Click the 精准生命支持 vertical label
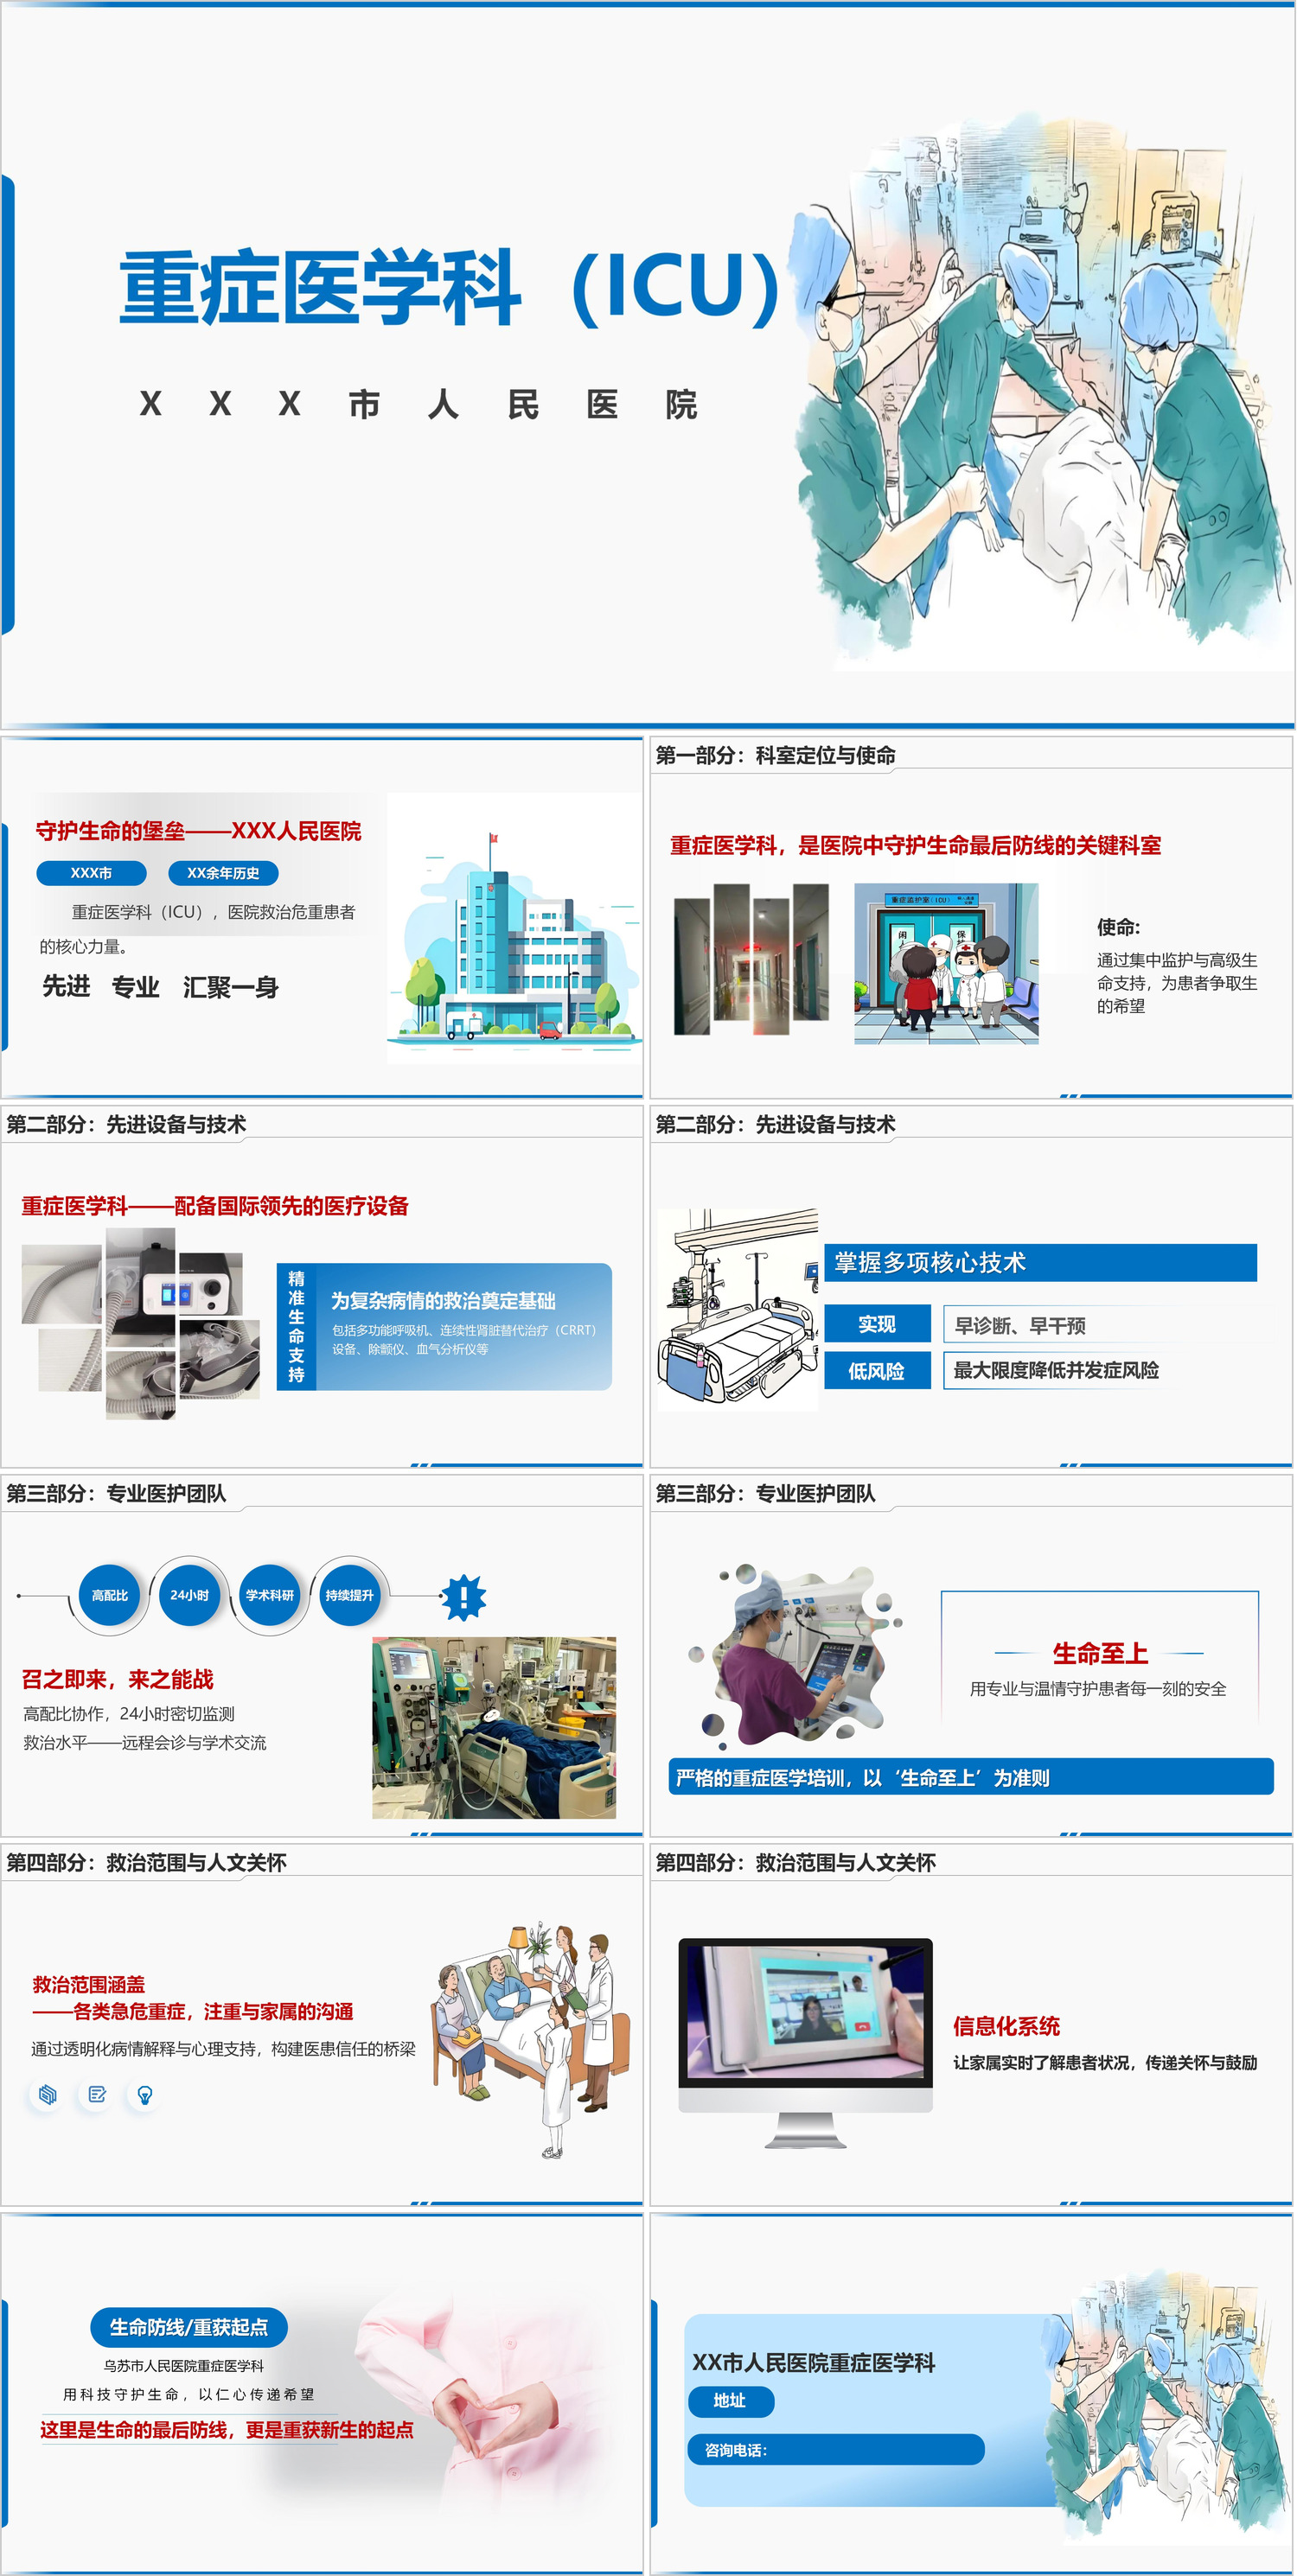 point(296,1326)
